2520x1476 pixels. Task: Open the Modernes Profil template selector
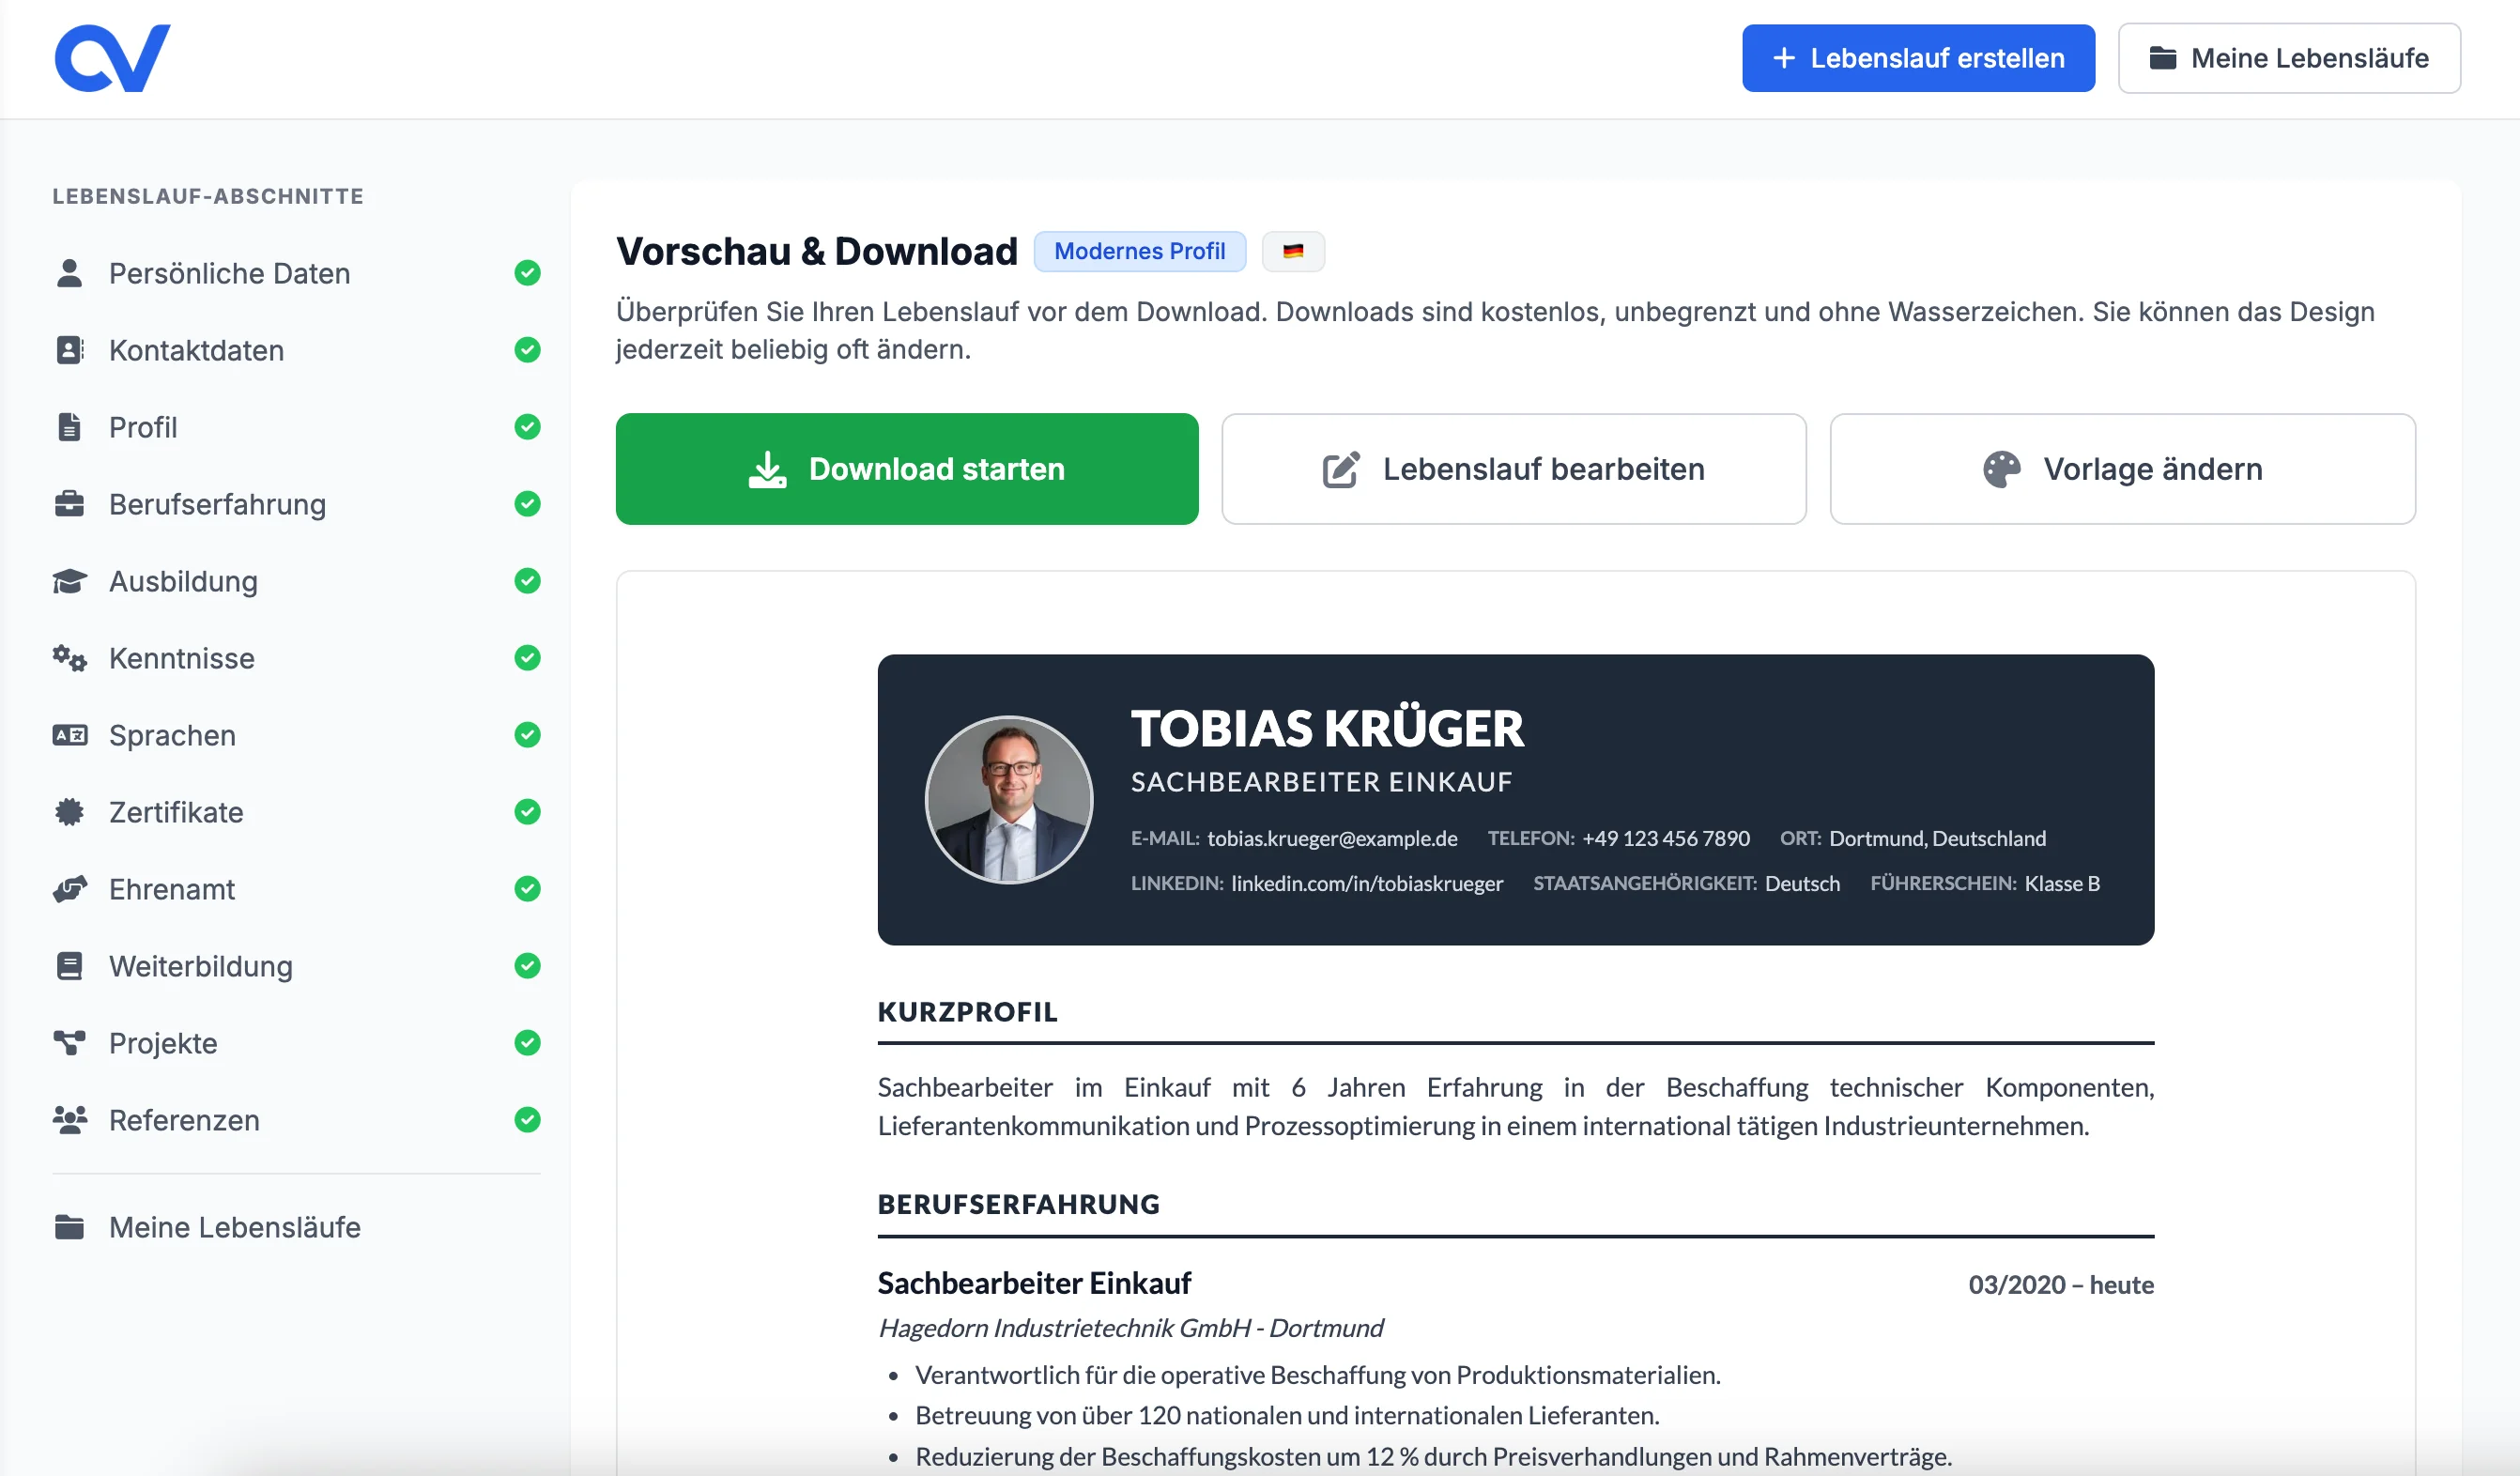pyautogui.click(x=1140, y=251)
